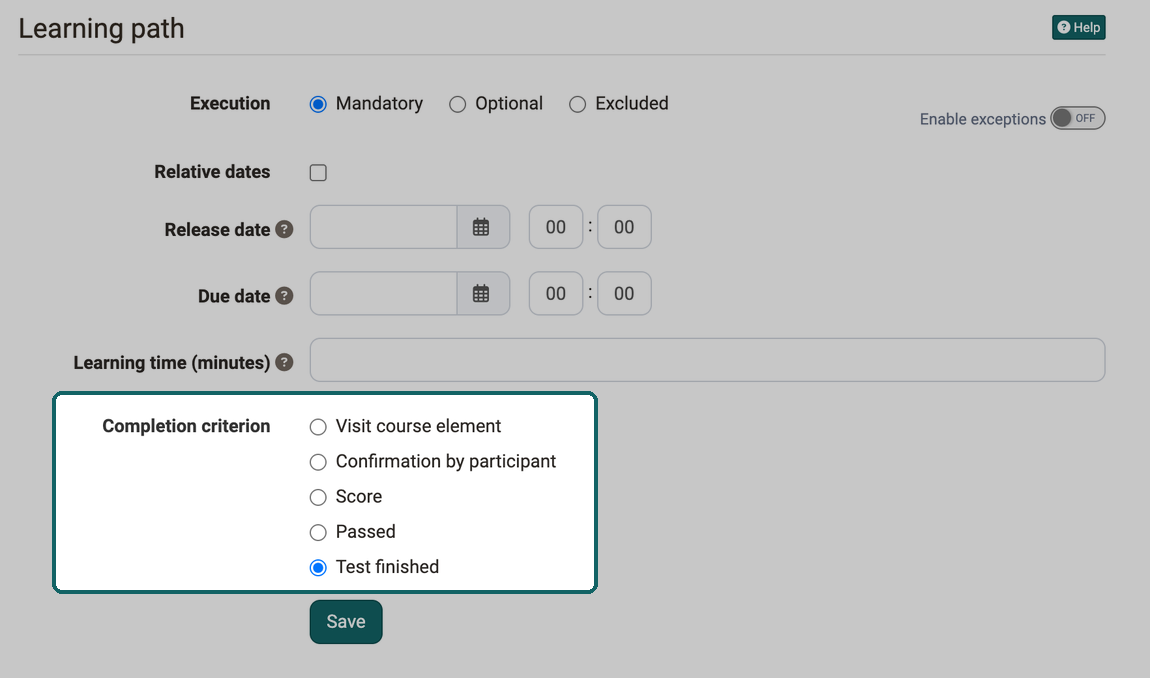Choose Confirmation by participant criterion
Screen dimensions: 1150x678
click(x=318, y=462)
